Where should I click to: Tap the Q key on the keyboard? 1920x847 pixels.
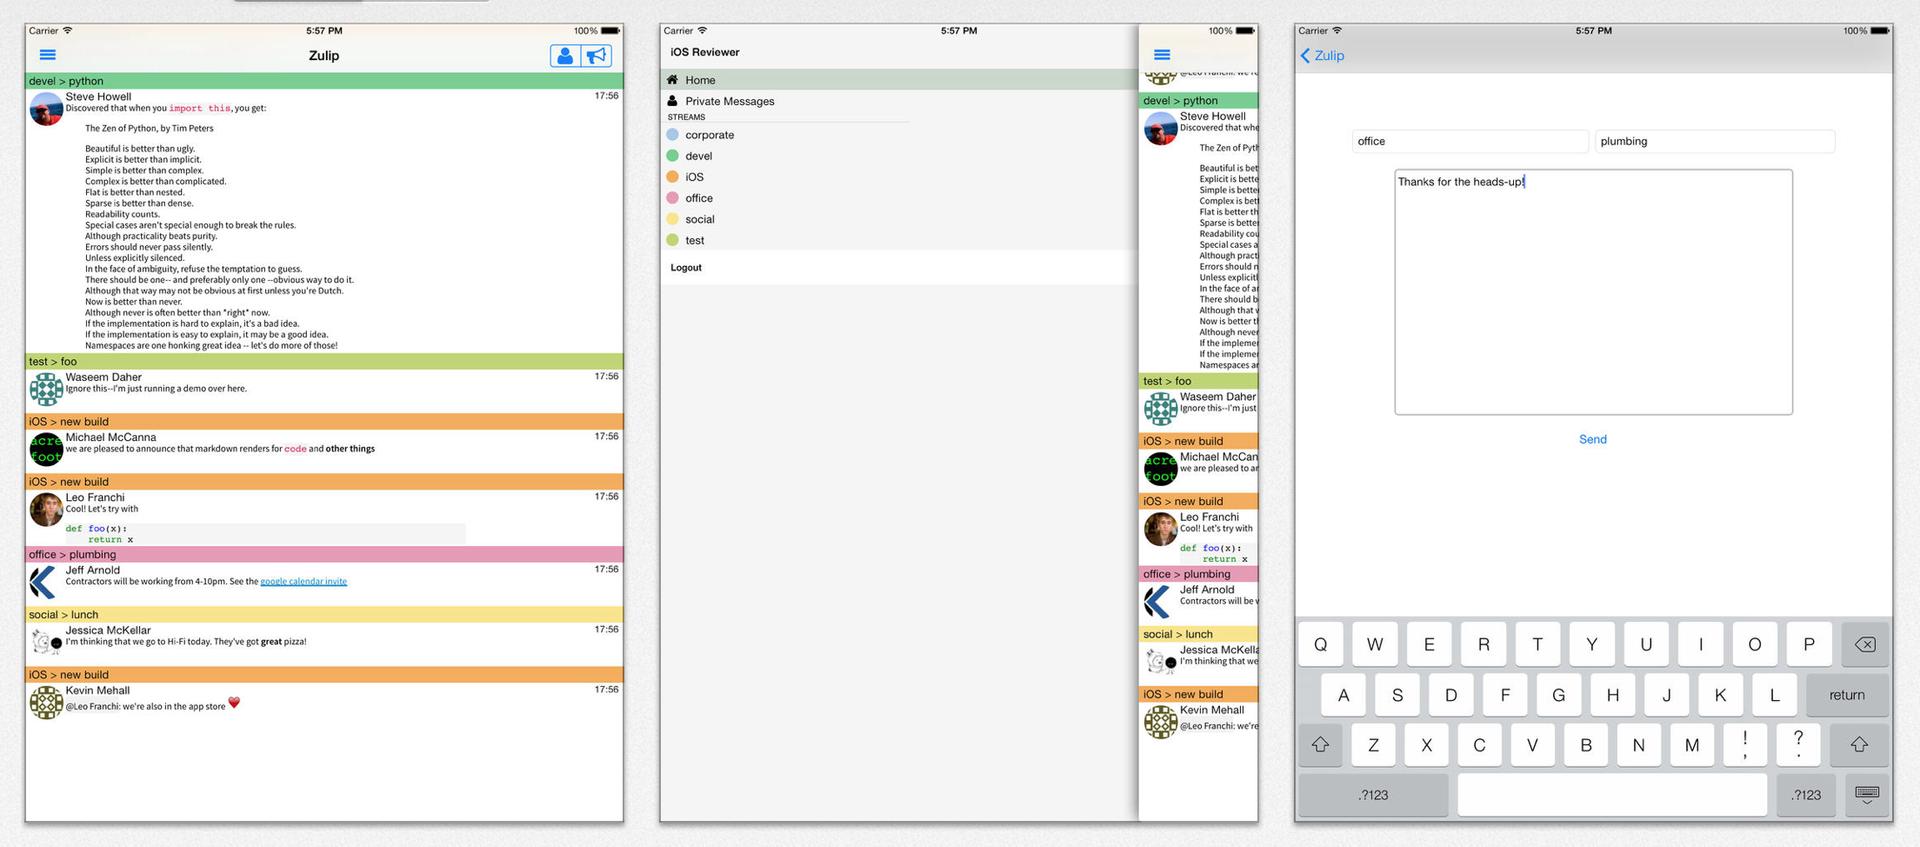1321,645
